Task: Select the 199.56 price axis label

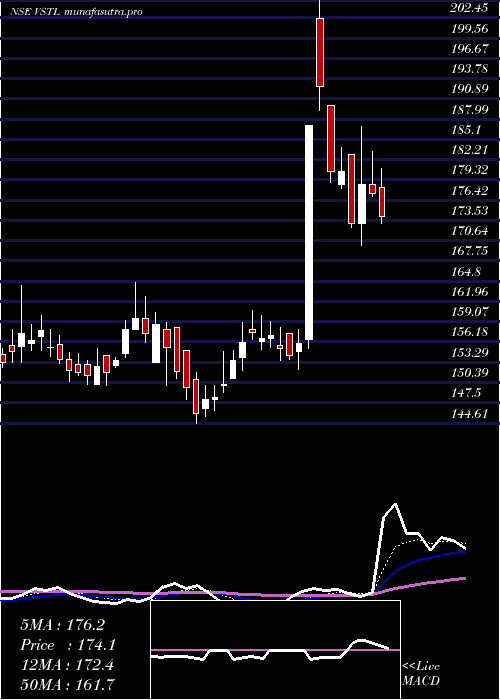Action: [x=468, y=29]
